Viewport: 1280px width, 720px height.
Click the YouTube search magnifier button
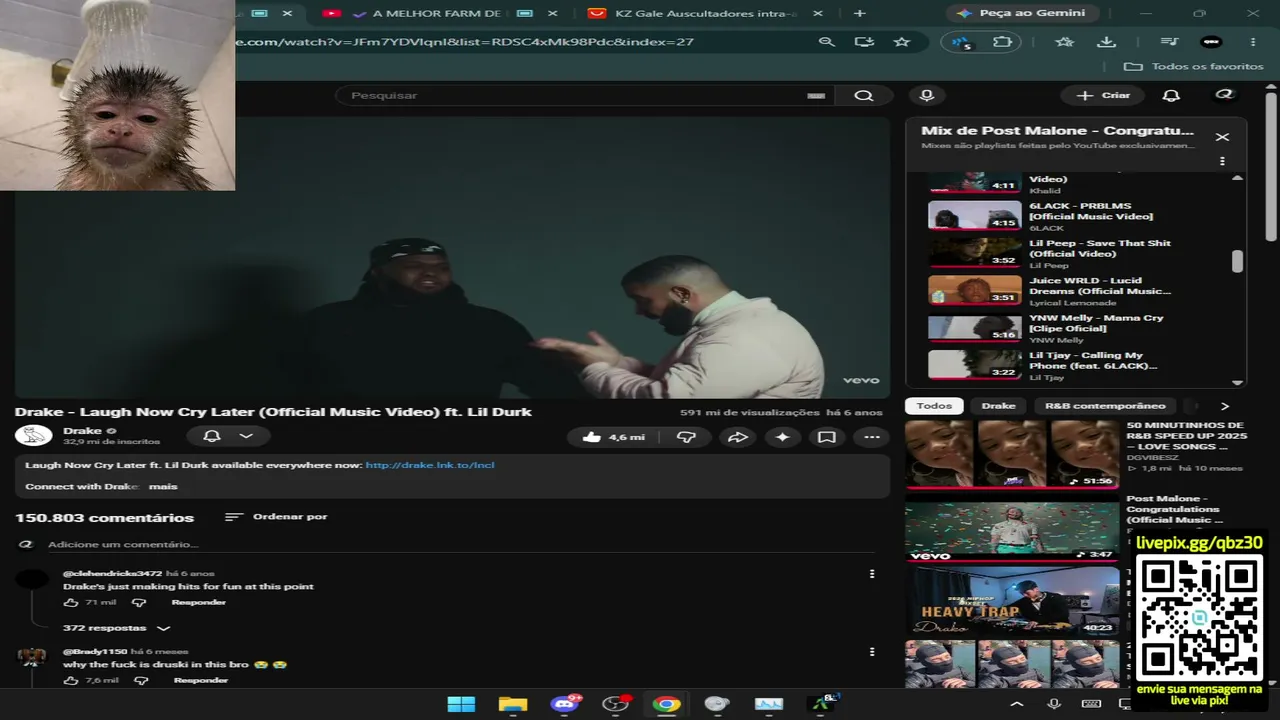(x=864, y=95)
